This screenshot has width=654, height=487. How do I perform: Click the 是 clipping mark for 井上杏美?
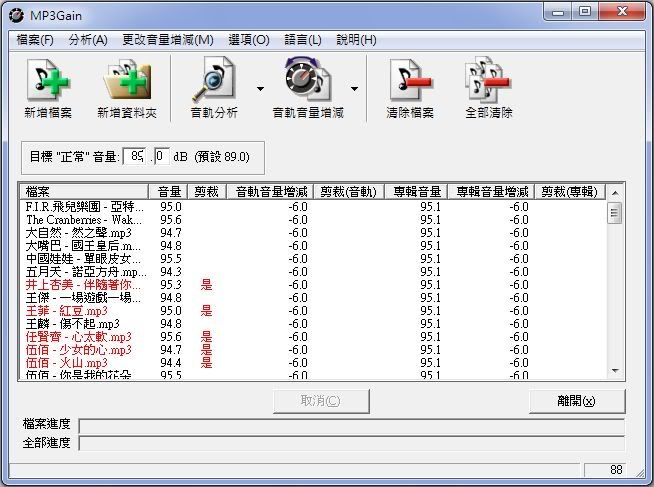pos(206,285)
